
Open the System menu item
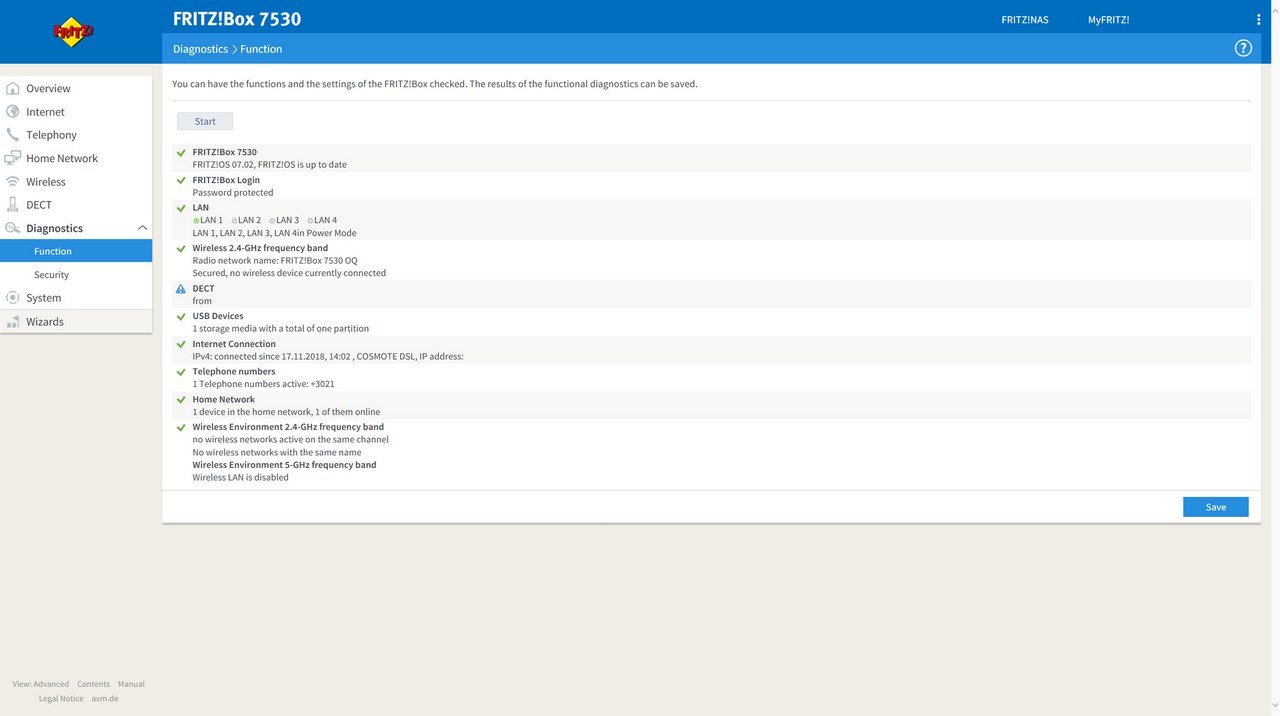[x=76, y=297]
